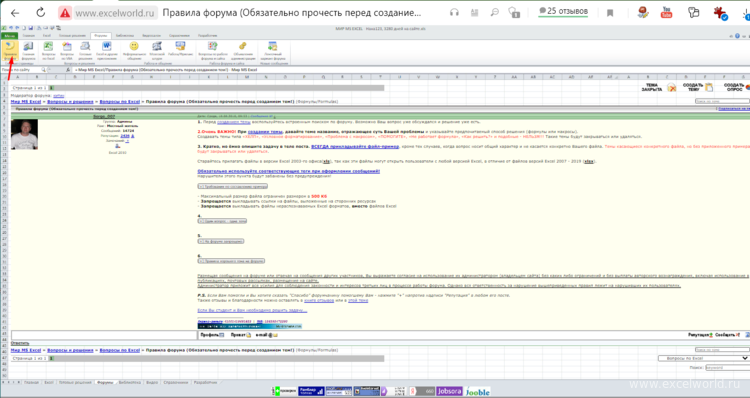
Task: Click the Ответить link below the post
Action: click(x=20, y=343)
